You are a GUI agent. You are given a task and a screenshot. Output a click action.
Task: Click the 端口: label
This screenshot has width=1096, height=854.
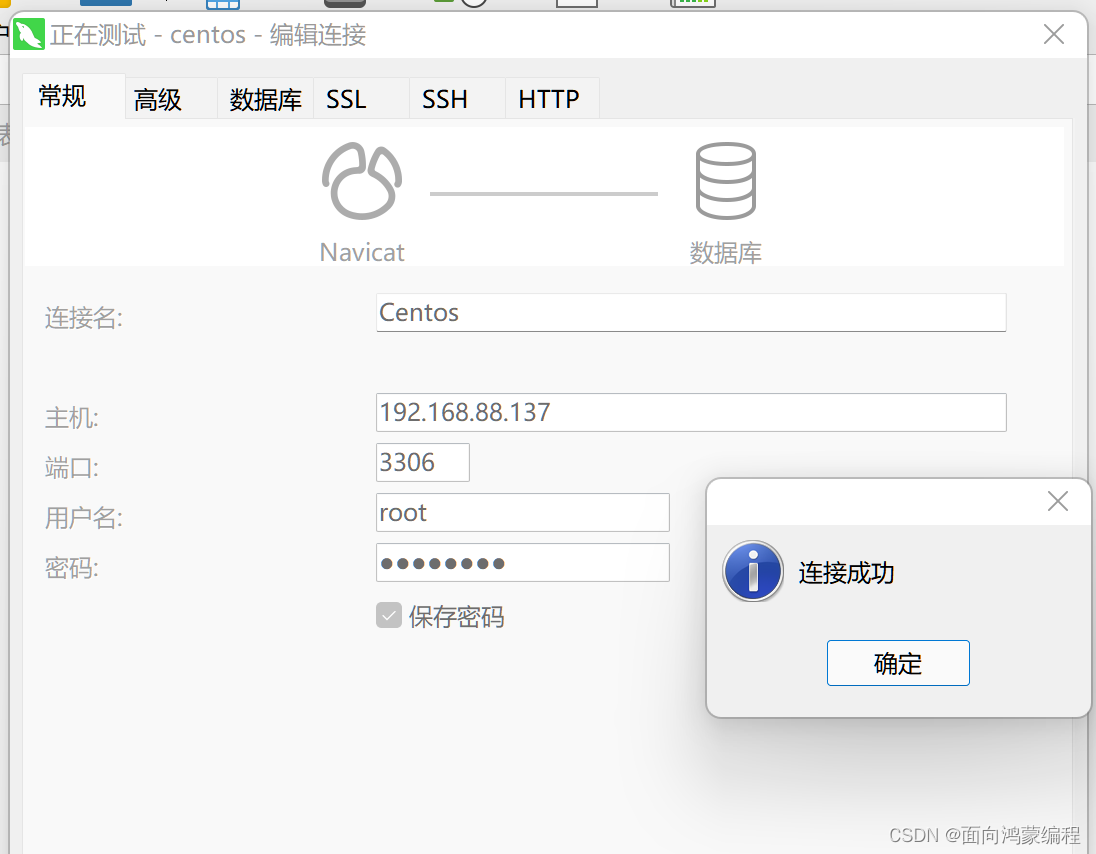click(x=72, y=468)
